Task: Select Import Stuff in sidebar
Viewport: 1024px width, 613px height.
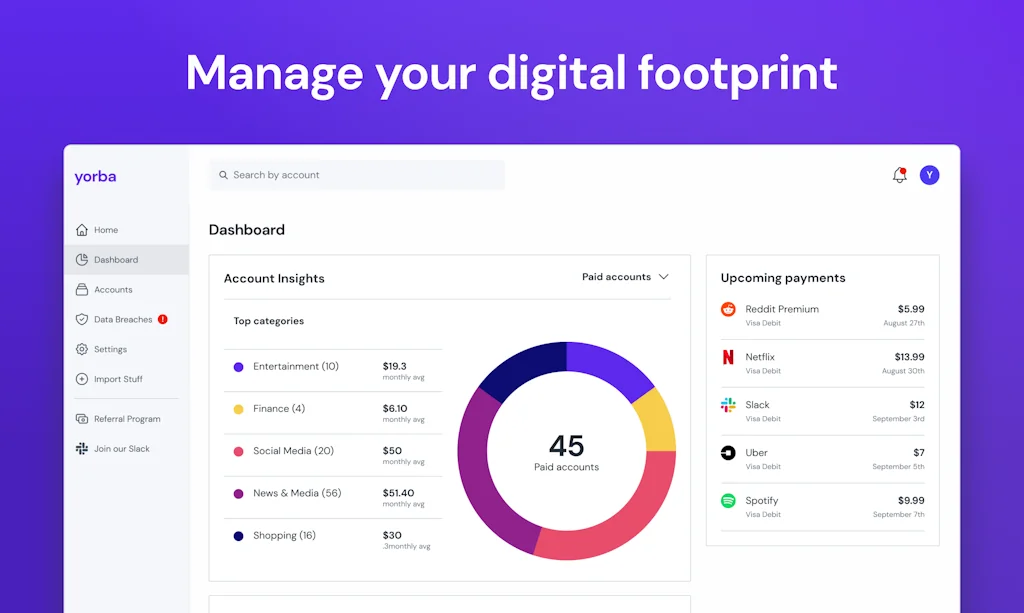Action: pos(117,379)
